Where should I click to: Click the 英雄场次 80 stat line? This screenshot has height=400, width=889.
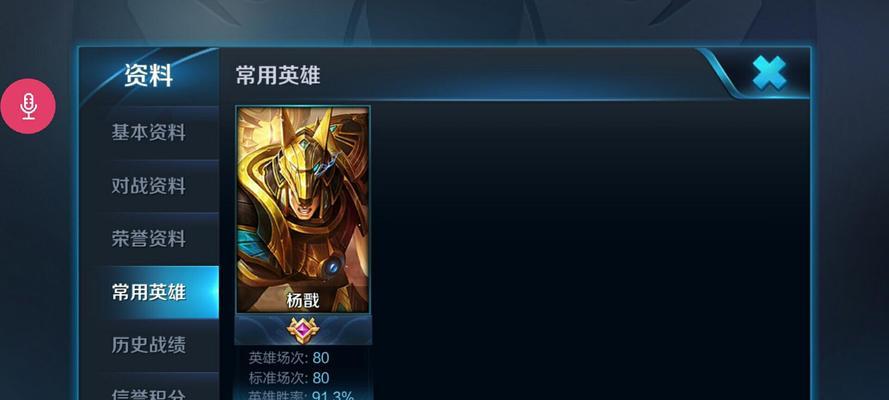[289, 358]
